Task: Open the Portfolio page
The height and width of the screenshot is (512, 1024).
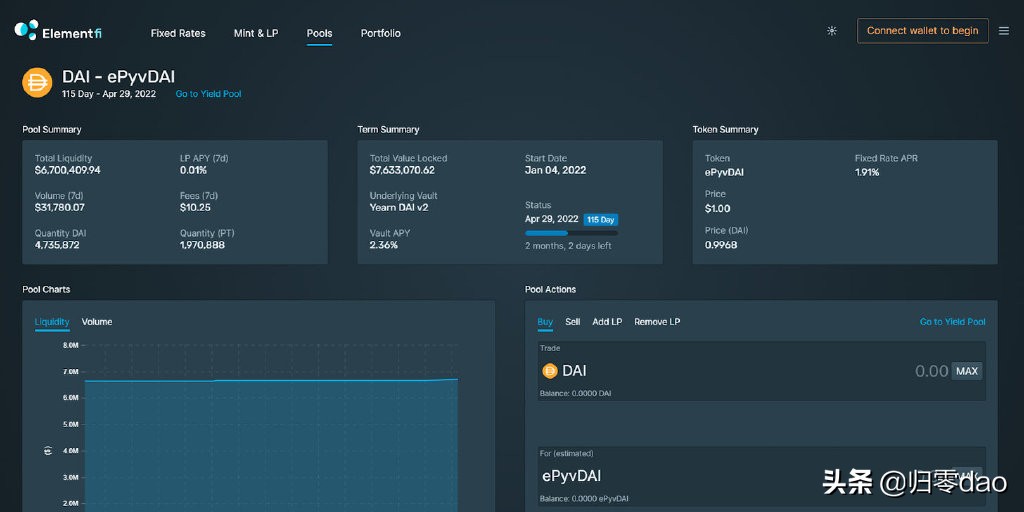Action: pos(381,33)
